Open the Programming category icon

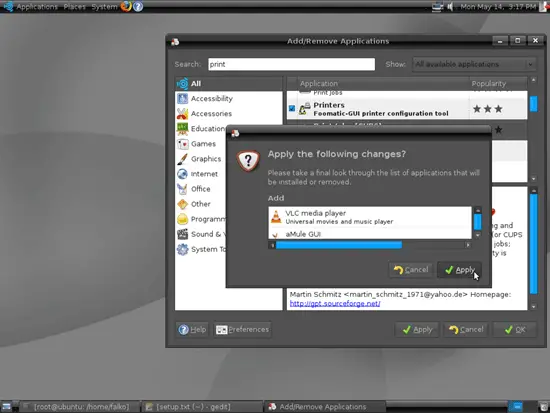(x=182, y=219)
